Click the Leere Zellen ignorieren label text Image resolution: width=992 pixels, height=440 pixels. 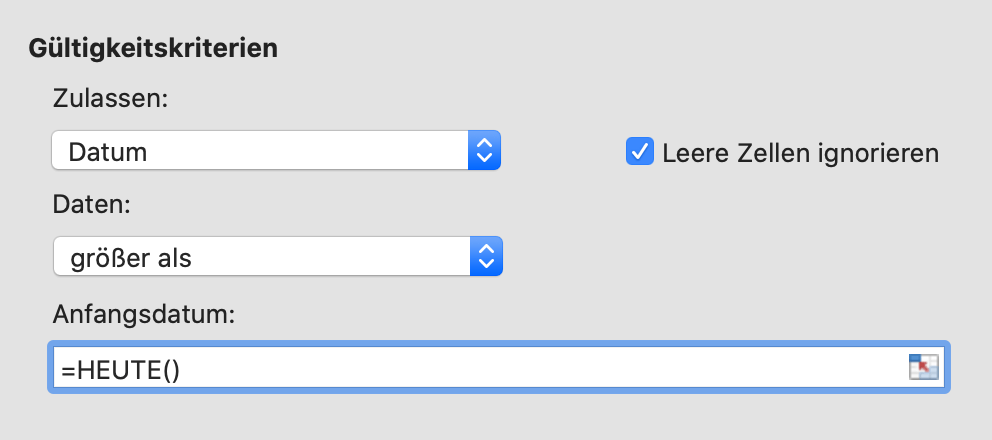point(800,153)
